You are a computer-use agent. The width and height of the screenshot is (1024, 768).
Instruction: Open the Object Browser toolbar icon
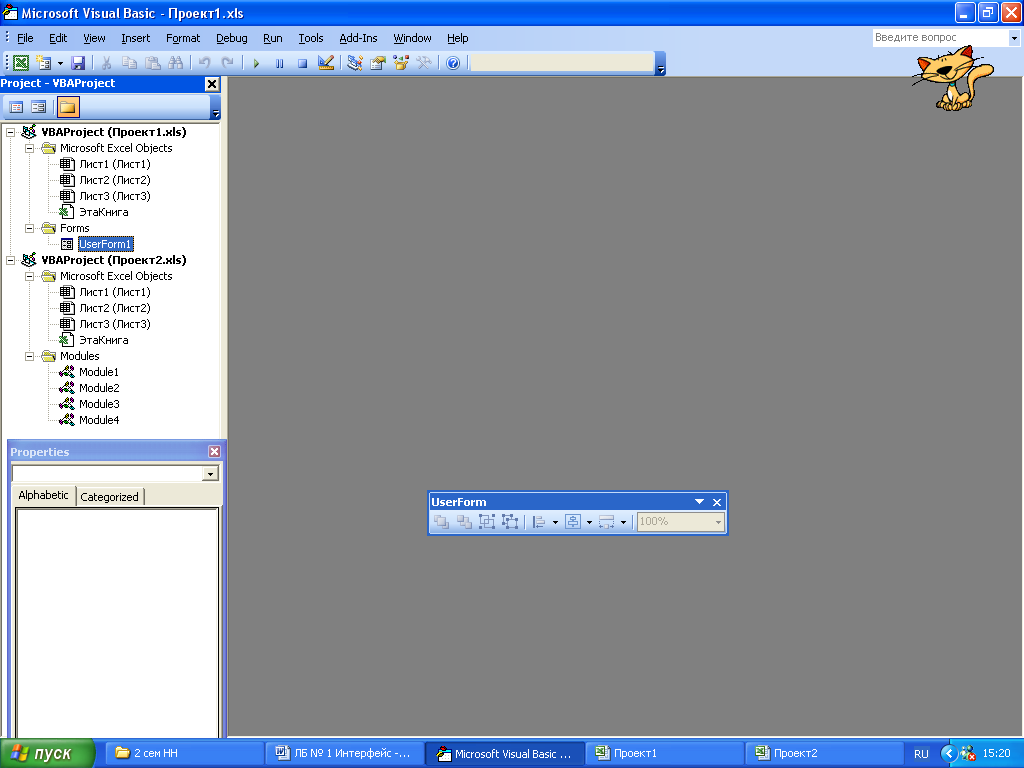click(400, 63)
